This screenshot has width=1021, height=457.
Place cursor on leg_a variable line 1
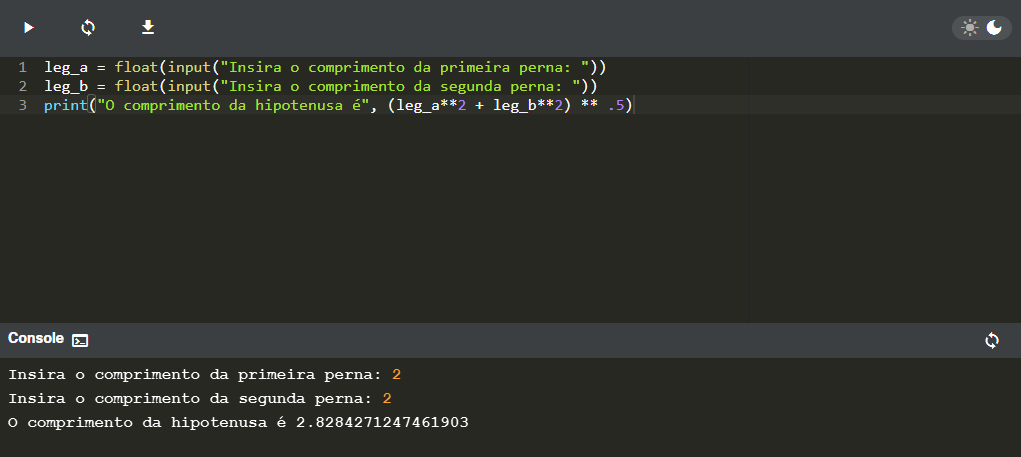pos(66,67)
